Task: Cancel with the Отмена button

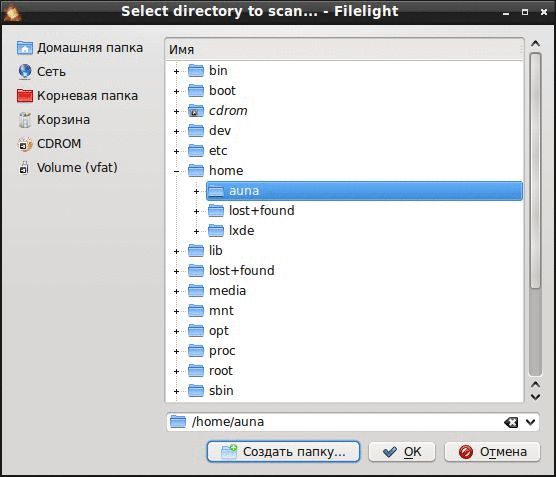Action: [x=493, y=452]
